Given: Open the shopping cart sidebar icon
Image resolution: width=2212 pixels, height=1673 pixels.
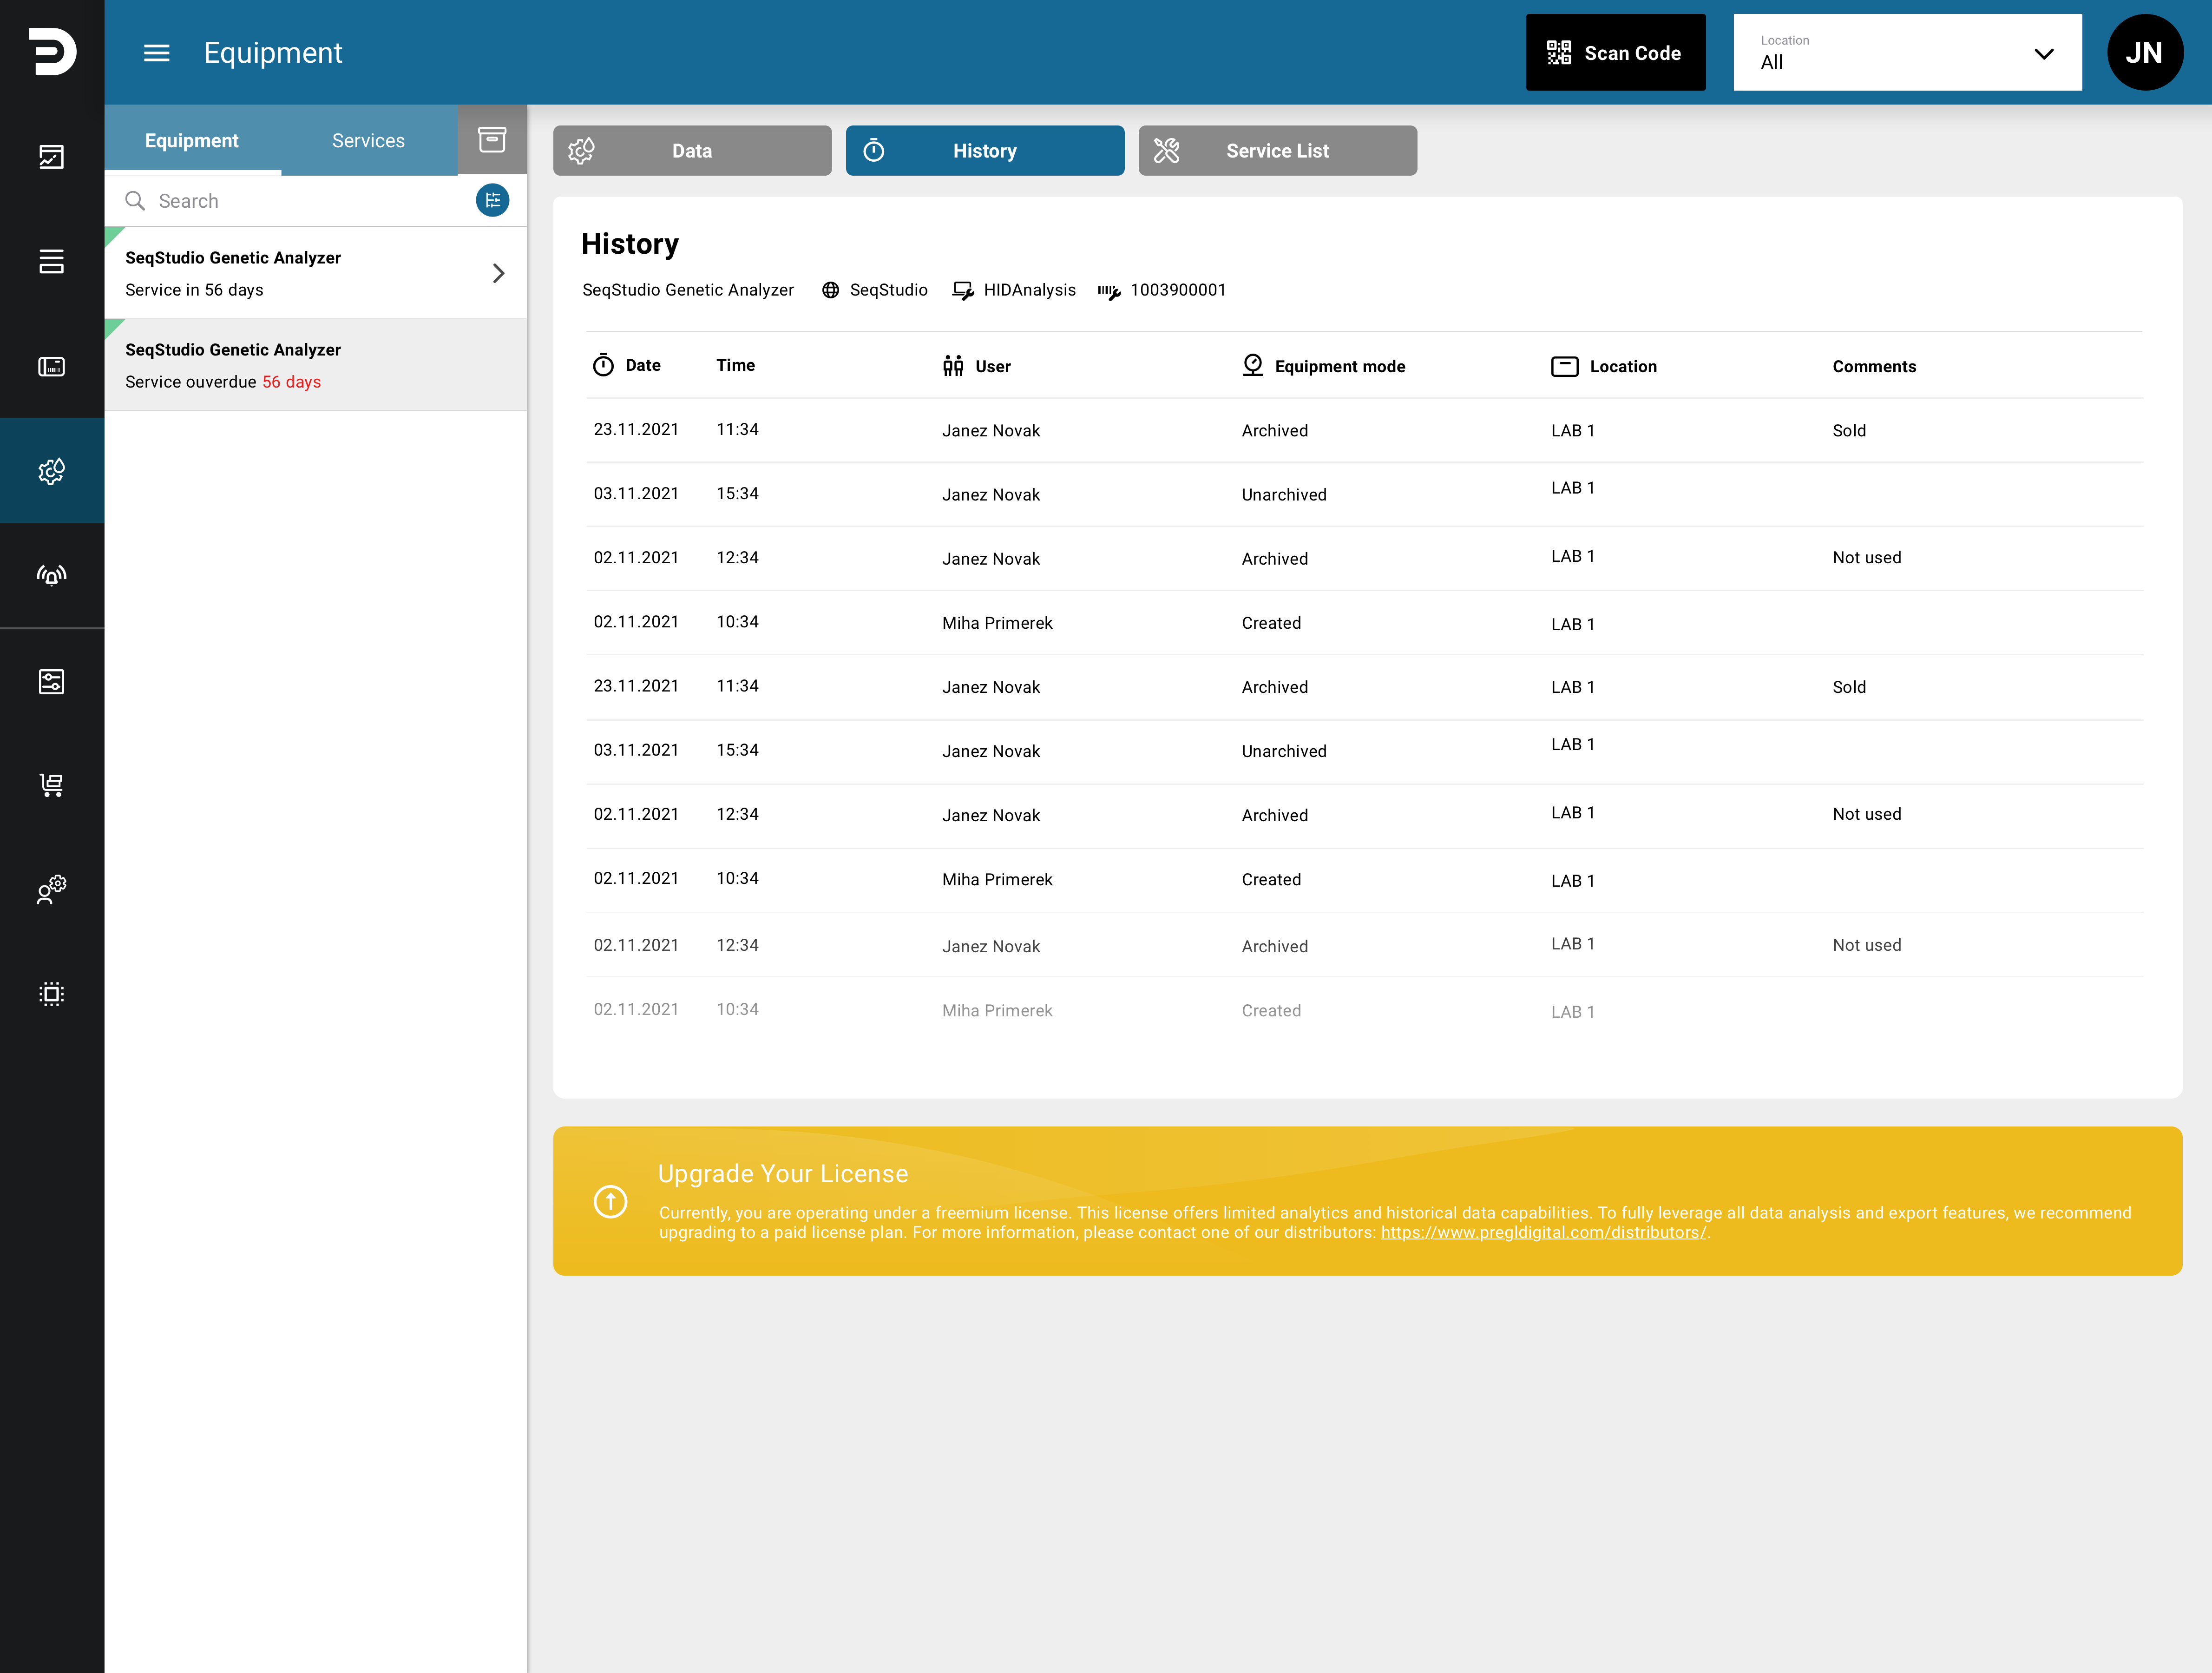Looking at the screenshot, I should tap(52, 786).
